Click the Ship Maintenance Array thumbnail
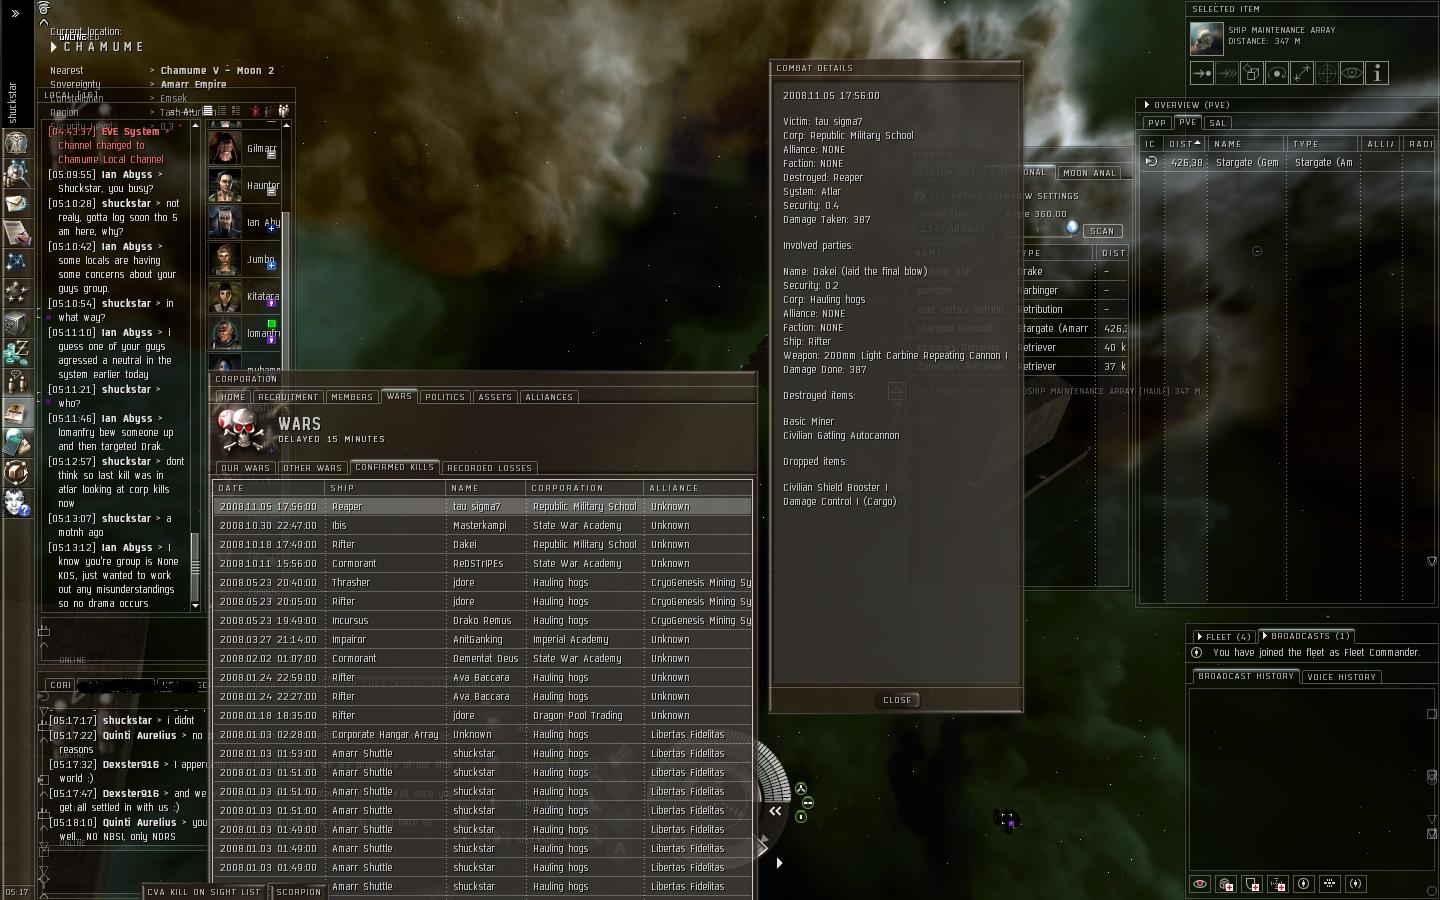Screen dimensions: 1440x900 pyautogui.click(x=1206, y=38)
